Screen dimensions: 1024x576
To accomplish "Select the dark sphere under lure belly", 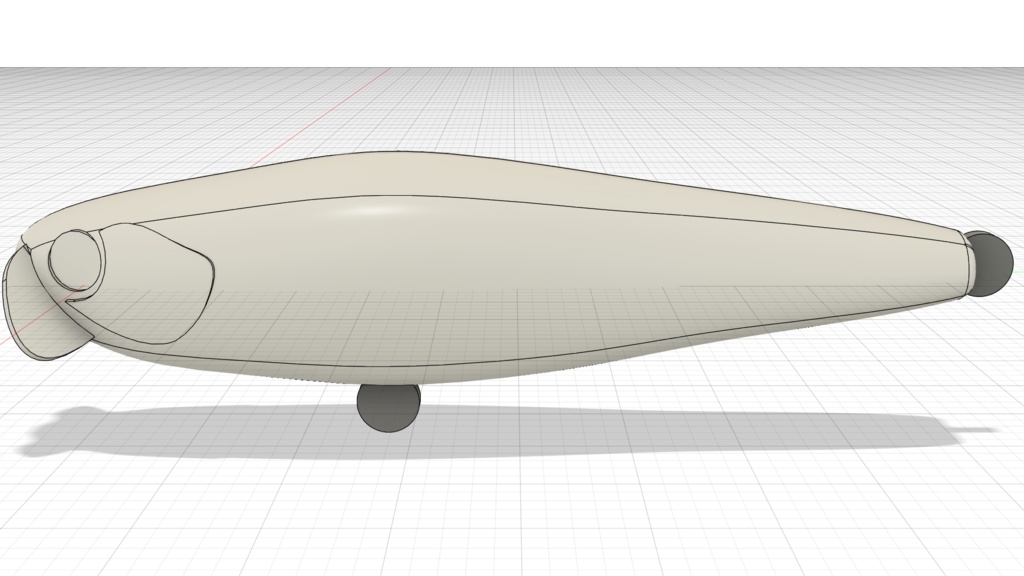I will coord(389,408).
